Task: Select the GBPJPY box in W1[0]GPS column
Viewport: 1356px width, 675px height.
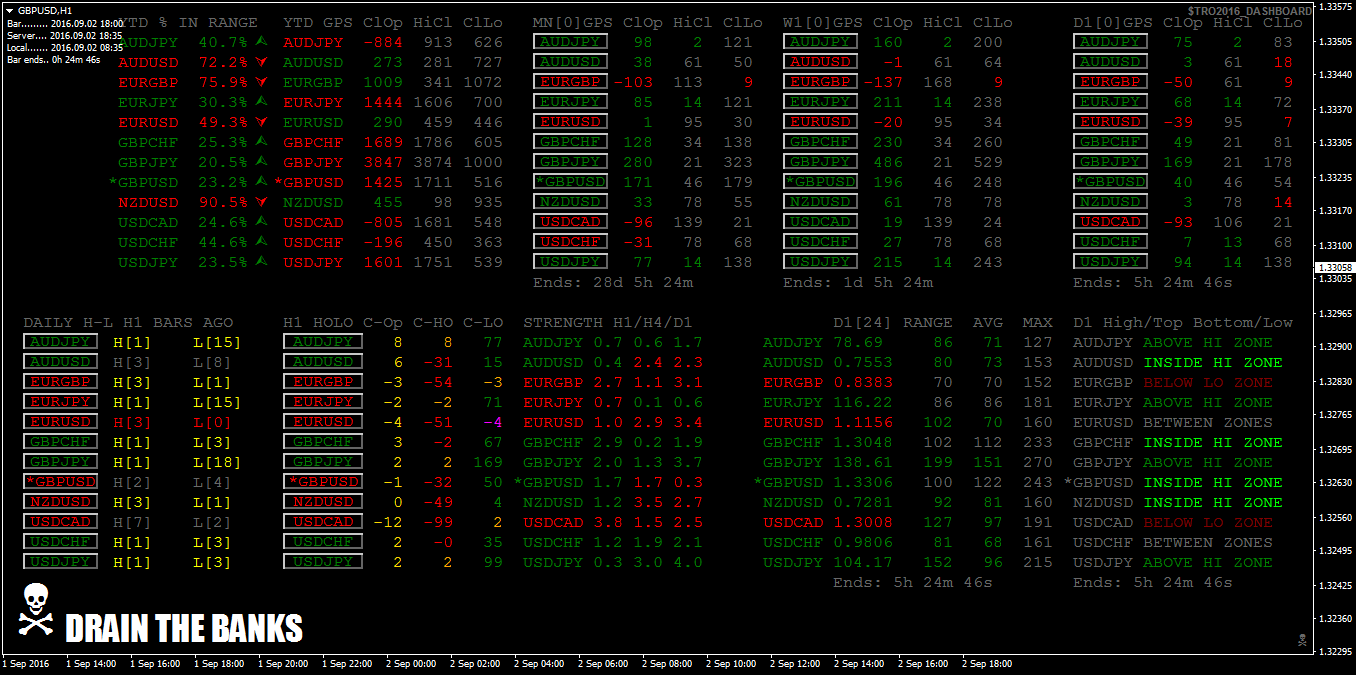Action: point(820,161)
